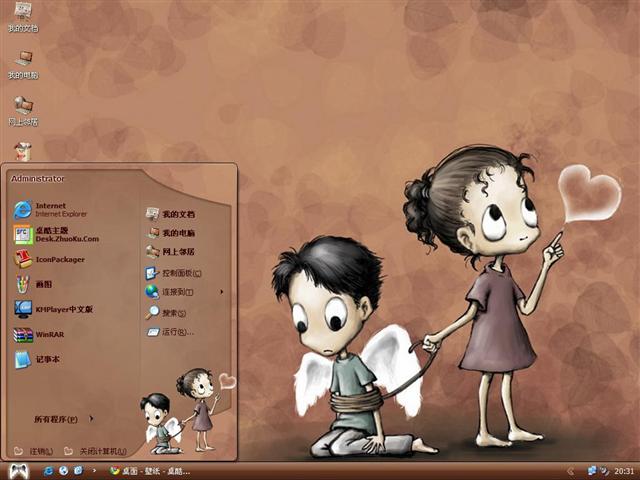Open 画图 paint program
640x480 pixels.
pyautogui.click(x=33, y=284)
